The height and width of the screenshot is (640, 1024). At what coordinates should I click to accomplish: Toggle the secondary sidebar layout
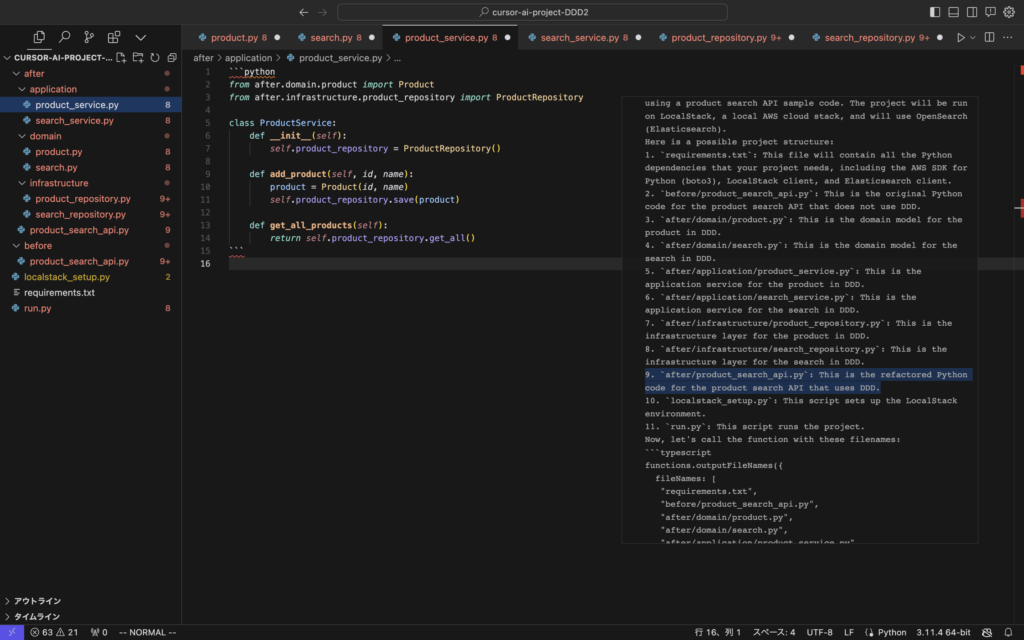[972, 12]
